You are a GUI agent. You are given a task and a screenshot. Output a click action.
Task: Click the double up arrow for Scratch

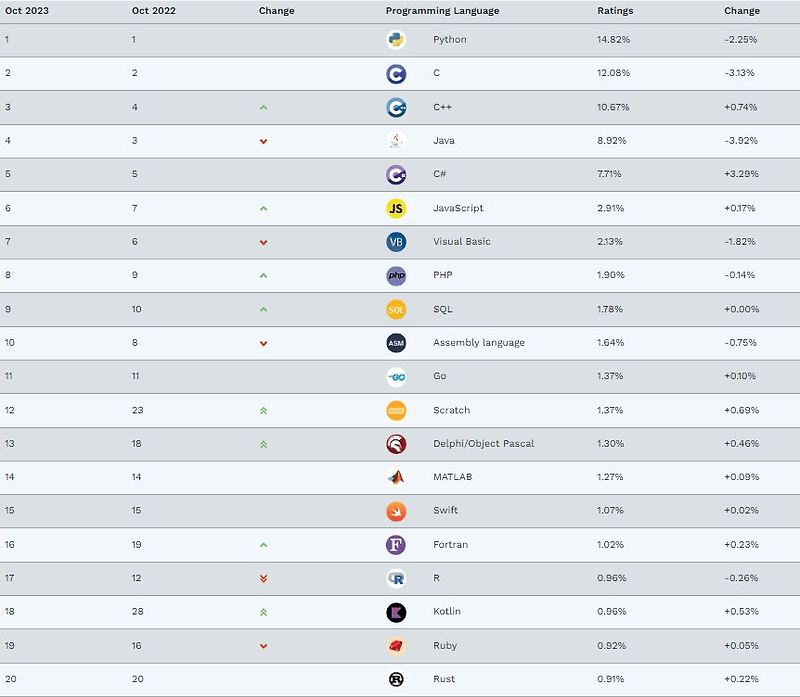point(263,411)
